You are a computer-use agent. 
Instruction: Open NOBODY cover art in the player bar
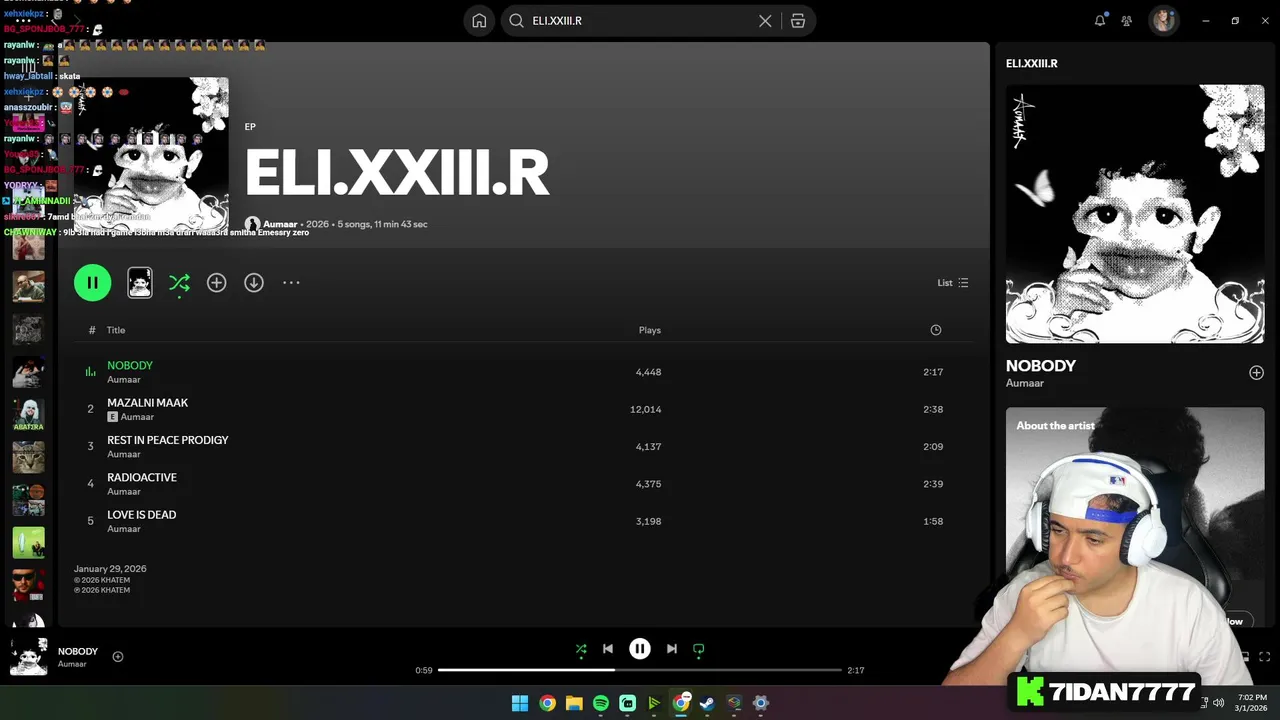29,657
